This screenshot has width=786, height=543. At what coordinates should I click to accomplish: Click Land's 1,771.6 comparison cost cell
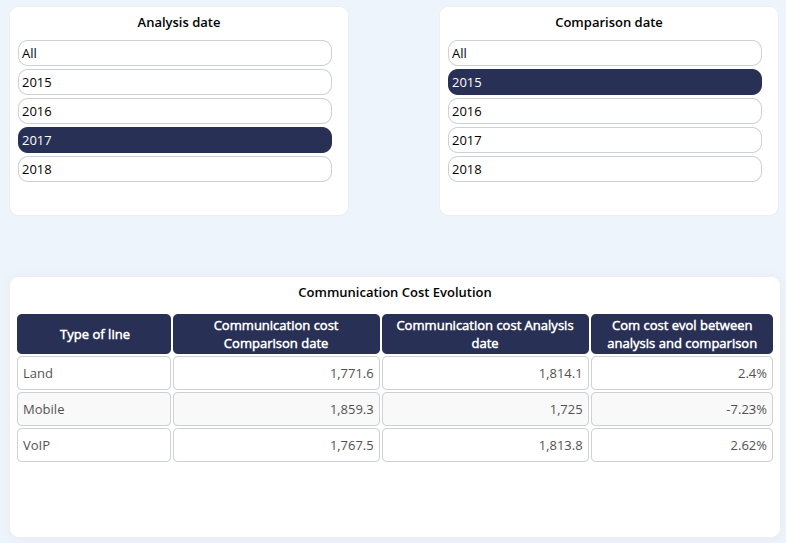tap(276, 373)
